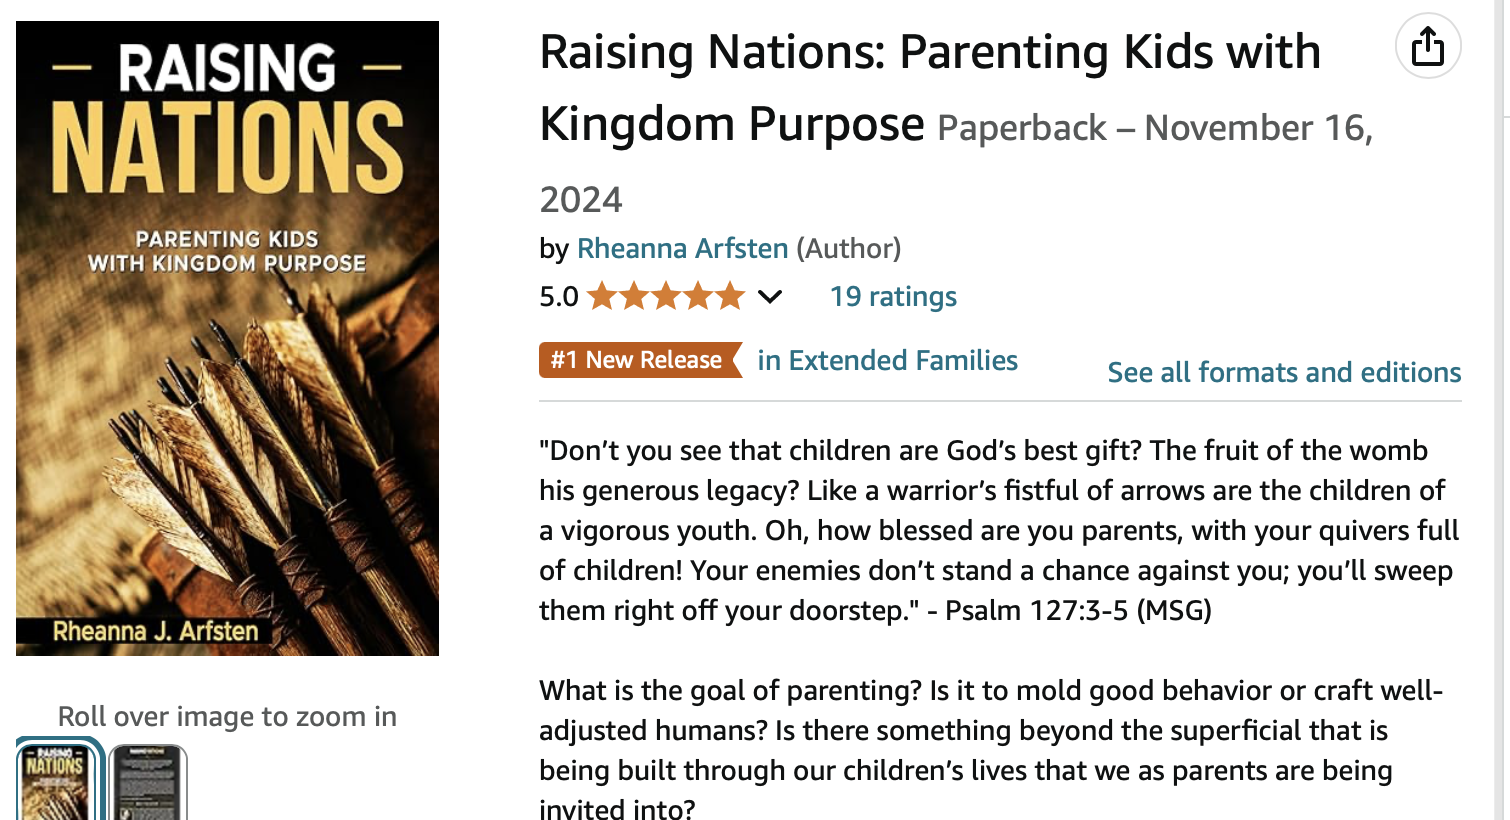Select the front cover thumbnail
Image resolution: width=1510 pixels, height=820 pixels.
coord(56,782)
